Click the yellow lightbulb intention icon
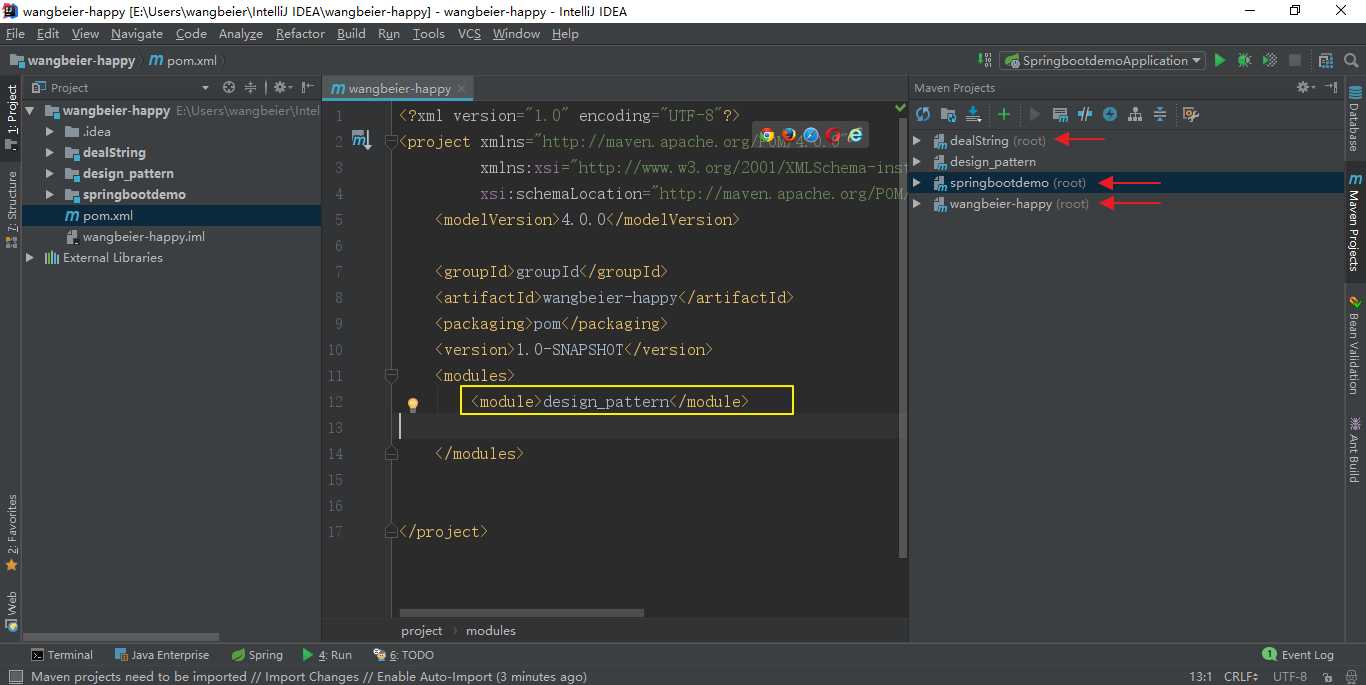The image size is (1366, 685). (412, 404)
